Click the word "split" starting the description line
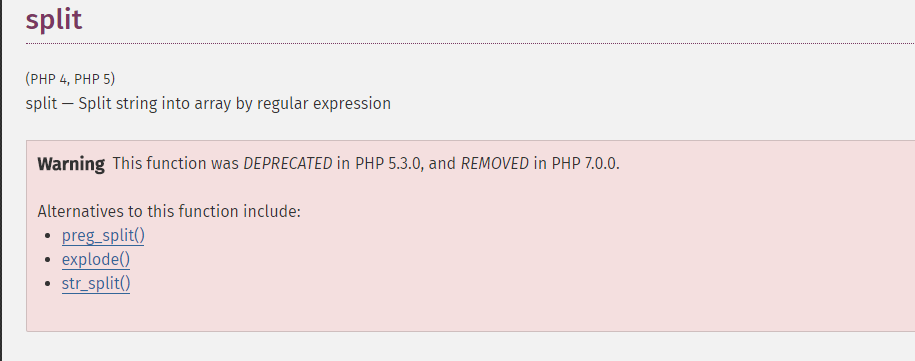 pyautogui.click(x=41, y=104)
